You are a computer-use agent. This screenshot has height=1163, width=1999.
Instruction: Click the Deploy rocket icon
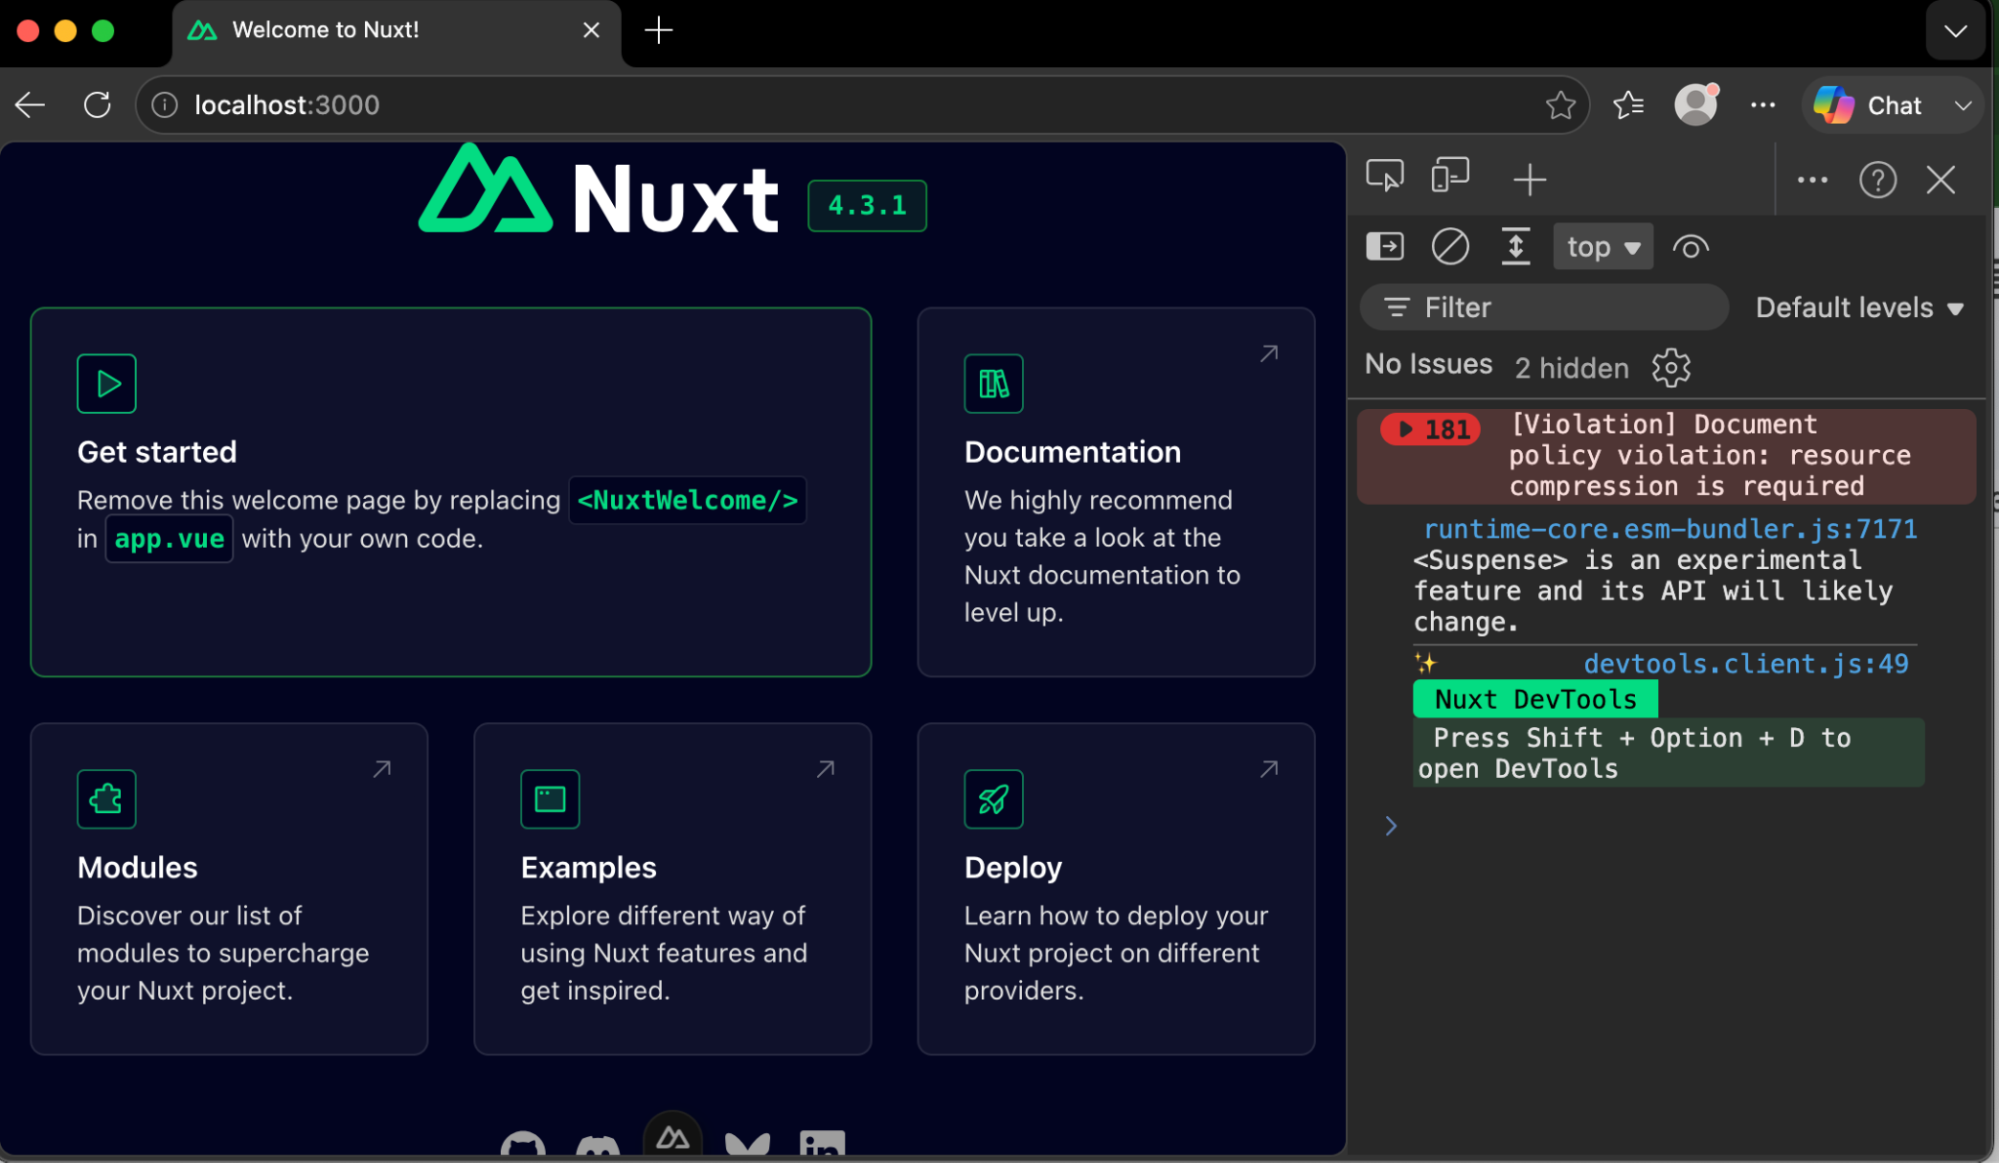994,799
